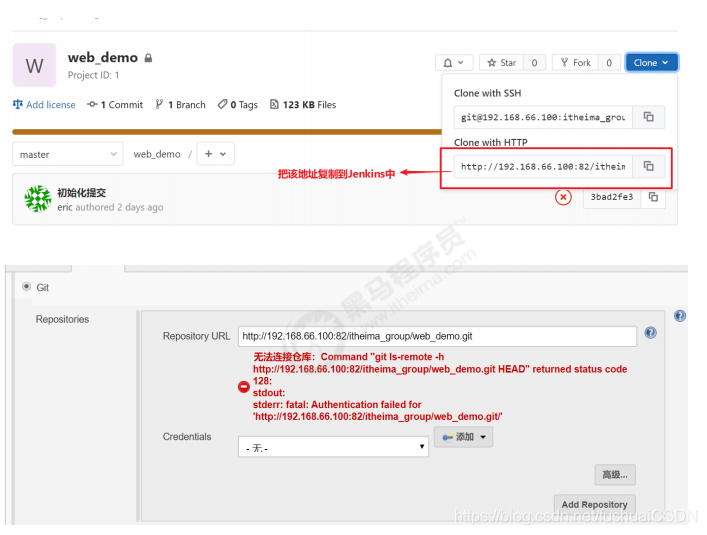
Task: Select the Git radio button
Action: [x=27, y=287]
